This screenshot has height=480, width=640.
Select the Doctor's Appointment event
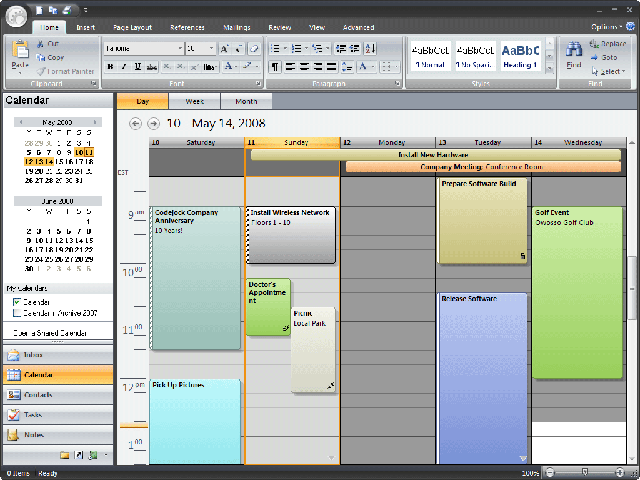[x=268, y=307]
